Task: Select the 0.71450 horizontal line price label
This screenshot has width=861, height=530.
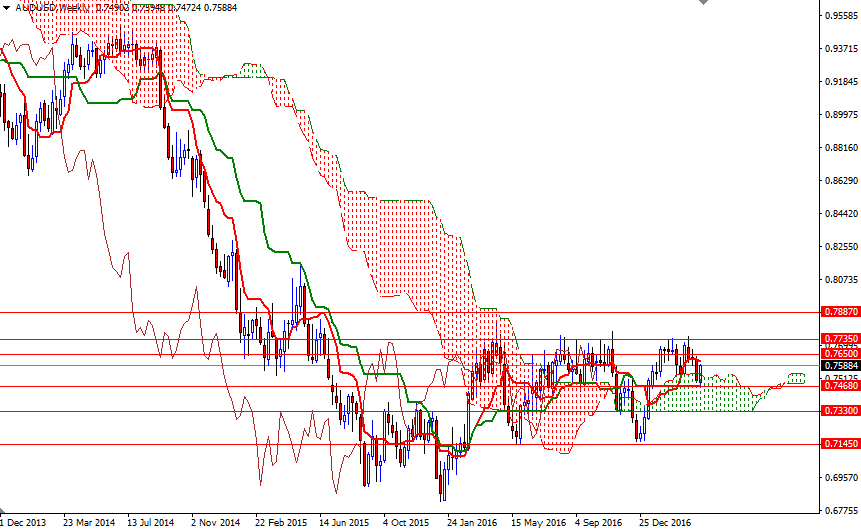Action: [841, 444]
